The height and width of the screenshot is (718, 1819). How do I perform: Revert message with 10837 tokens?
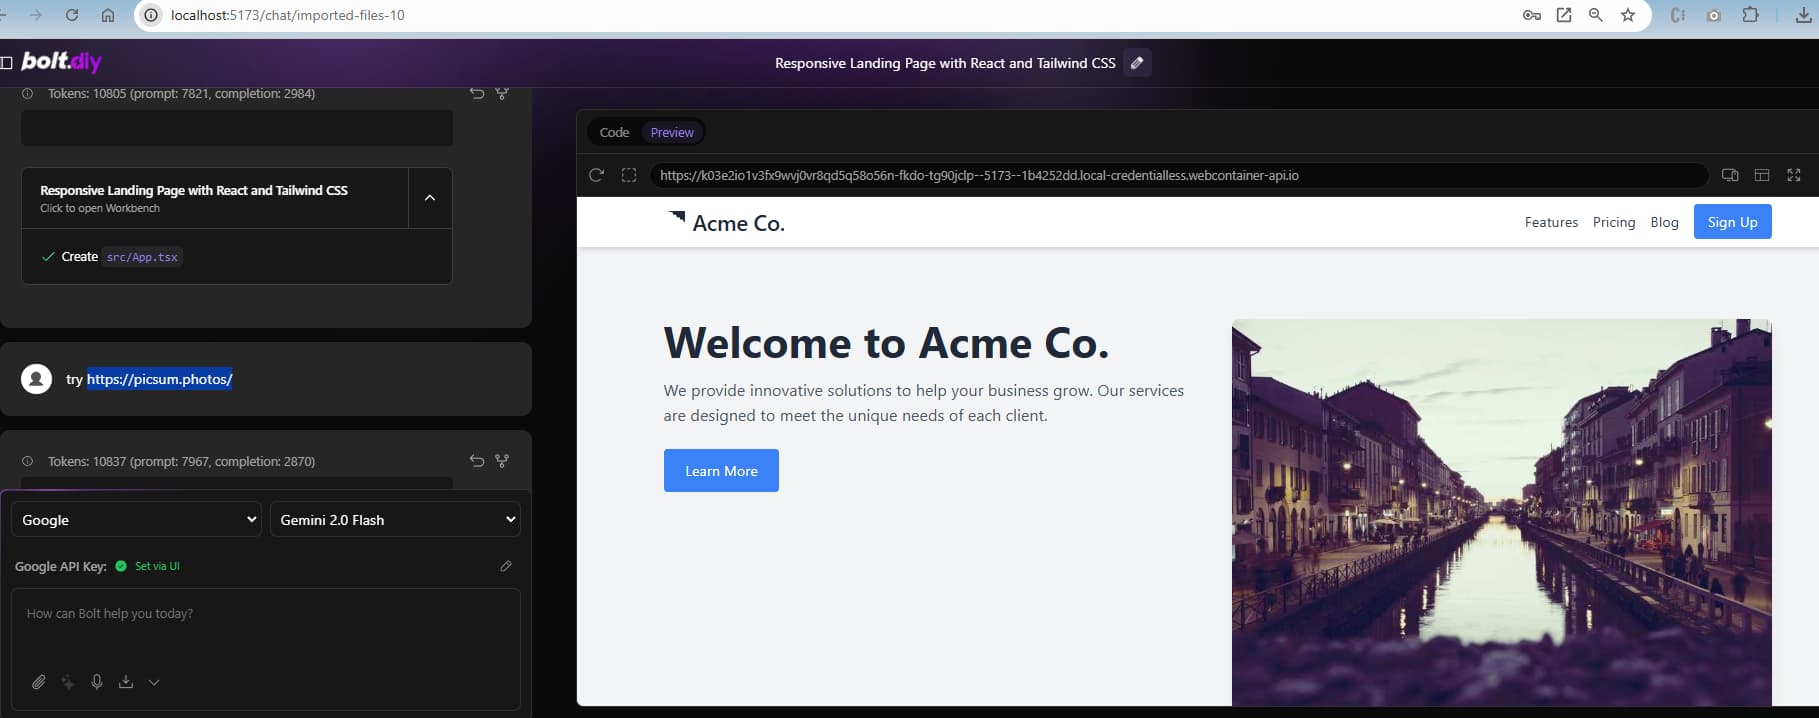pyautogui.click(x=477, y=461)
